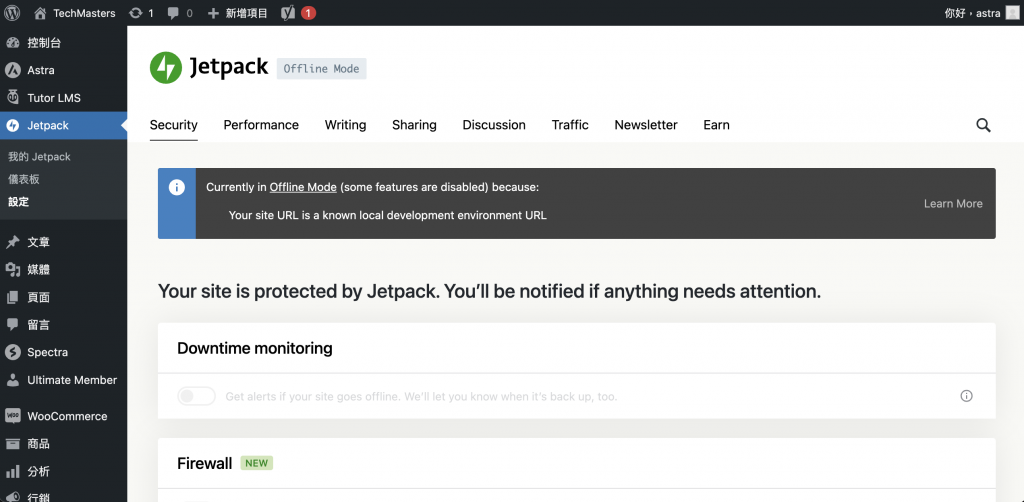Click the info icon in offline notice
The image size is (1024, 502).
coord(176,187)
